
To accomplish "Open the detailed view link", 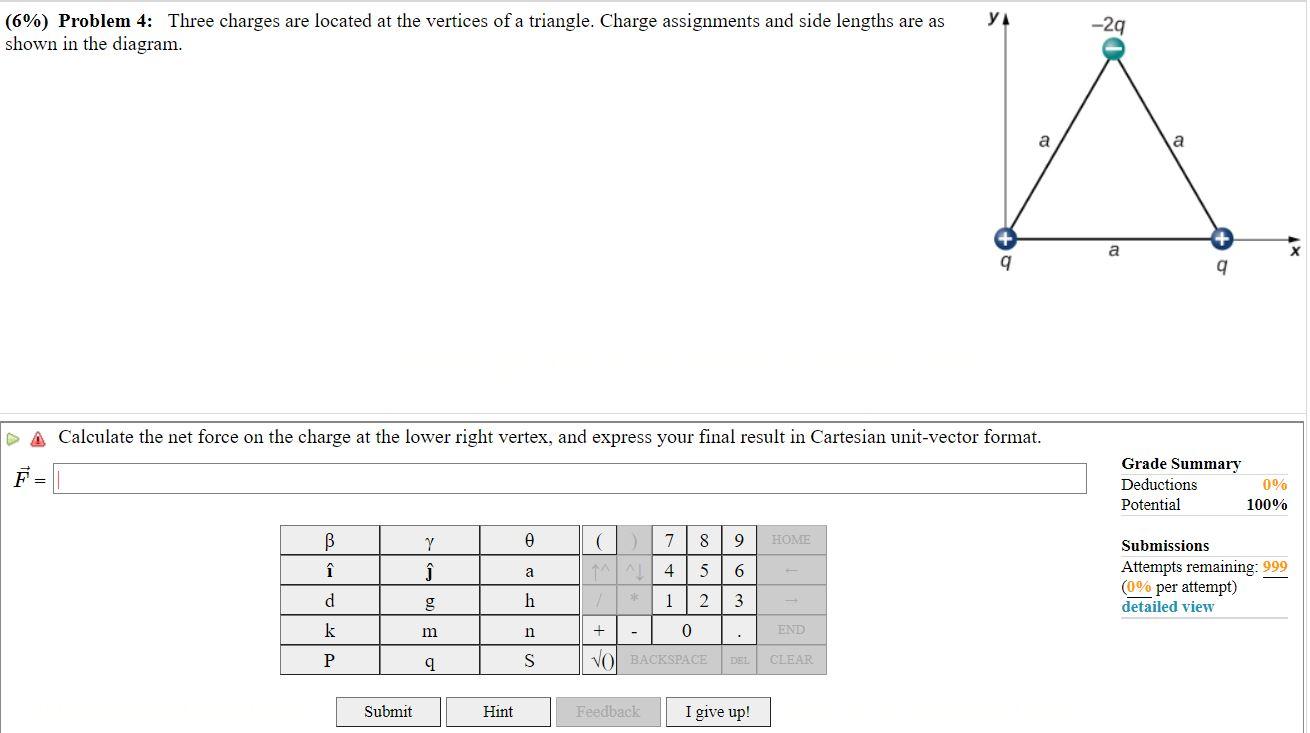I will (1166, 606).
